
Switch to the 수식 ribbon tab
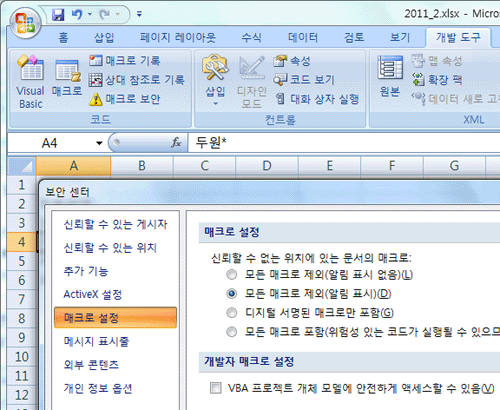tap(251, 37)
